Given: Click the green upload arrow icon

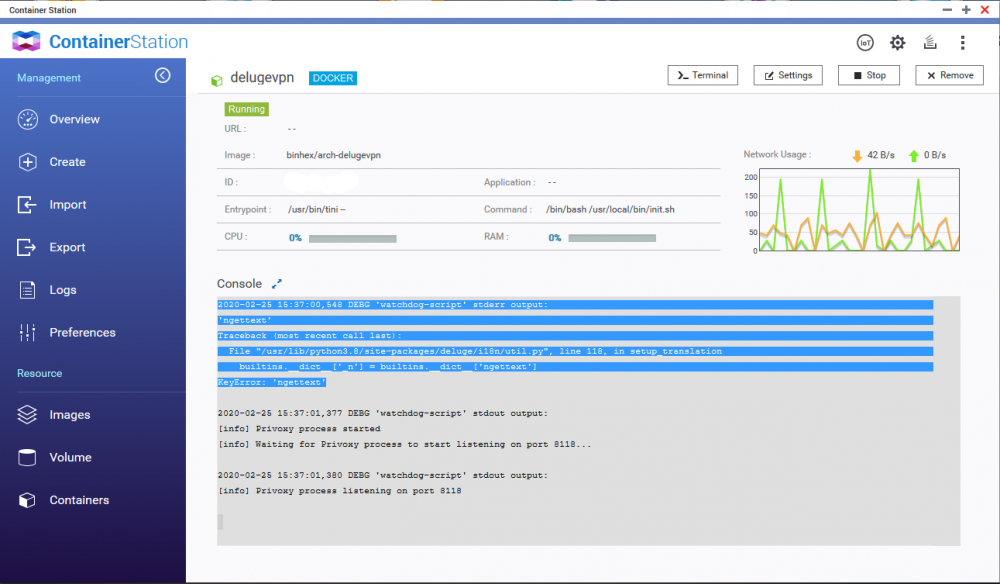Looking at the screenshot, I should pyautogui.click(x=914, y=156).
